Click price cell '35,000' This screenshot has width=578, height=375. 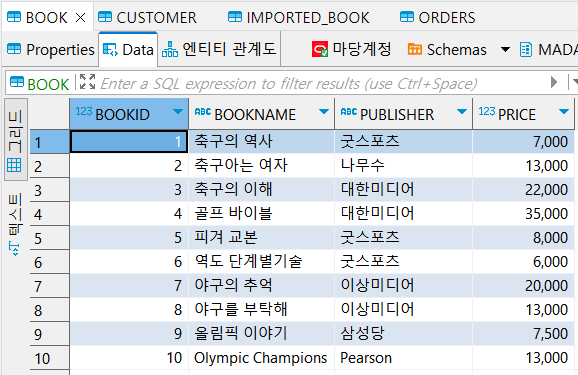point(523,213)
